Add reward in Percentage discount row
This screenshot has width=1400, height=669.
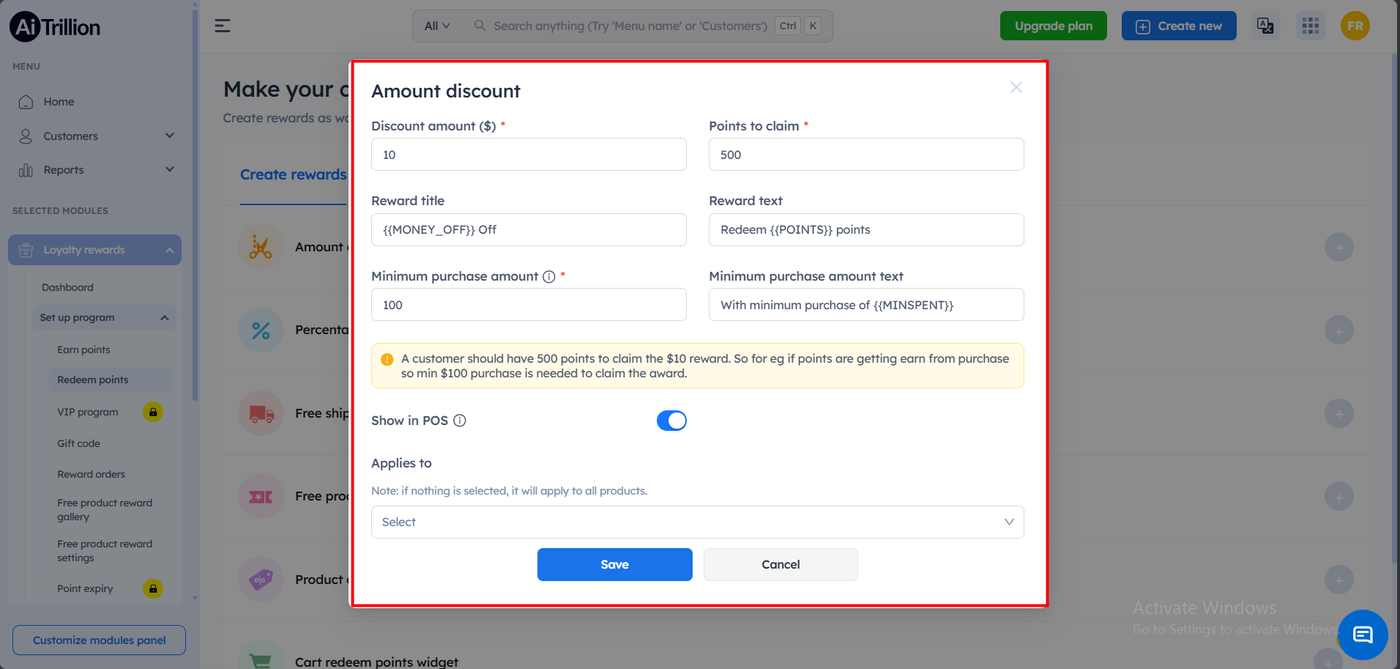point(1339,330)
